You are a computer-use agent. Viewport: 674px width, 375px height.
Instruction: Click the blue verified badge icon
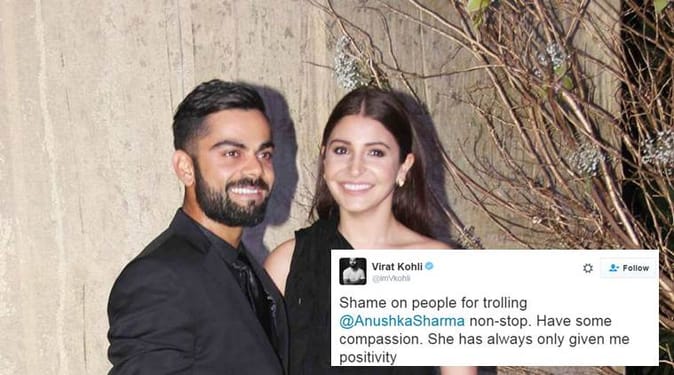pyautogui.click(x=429, y=266)
